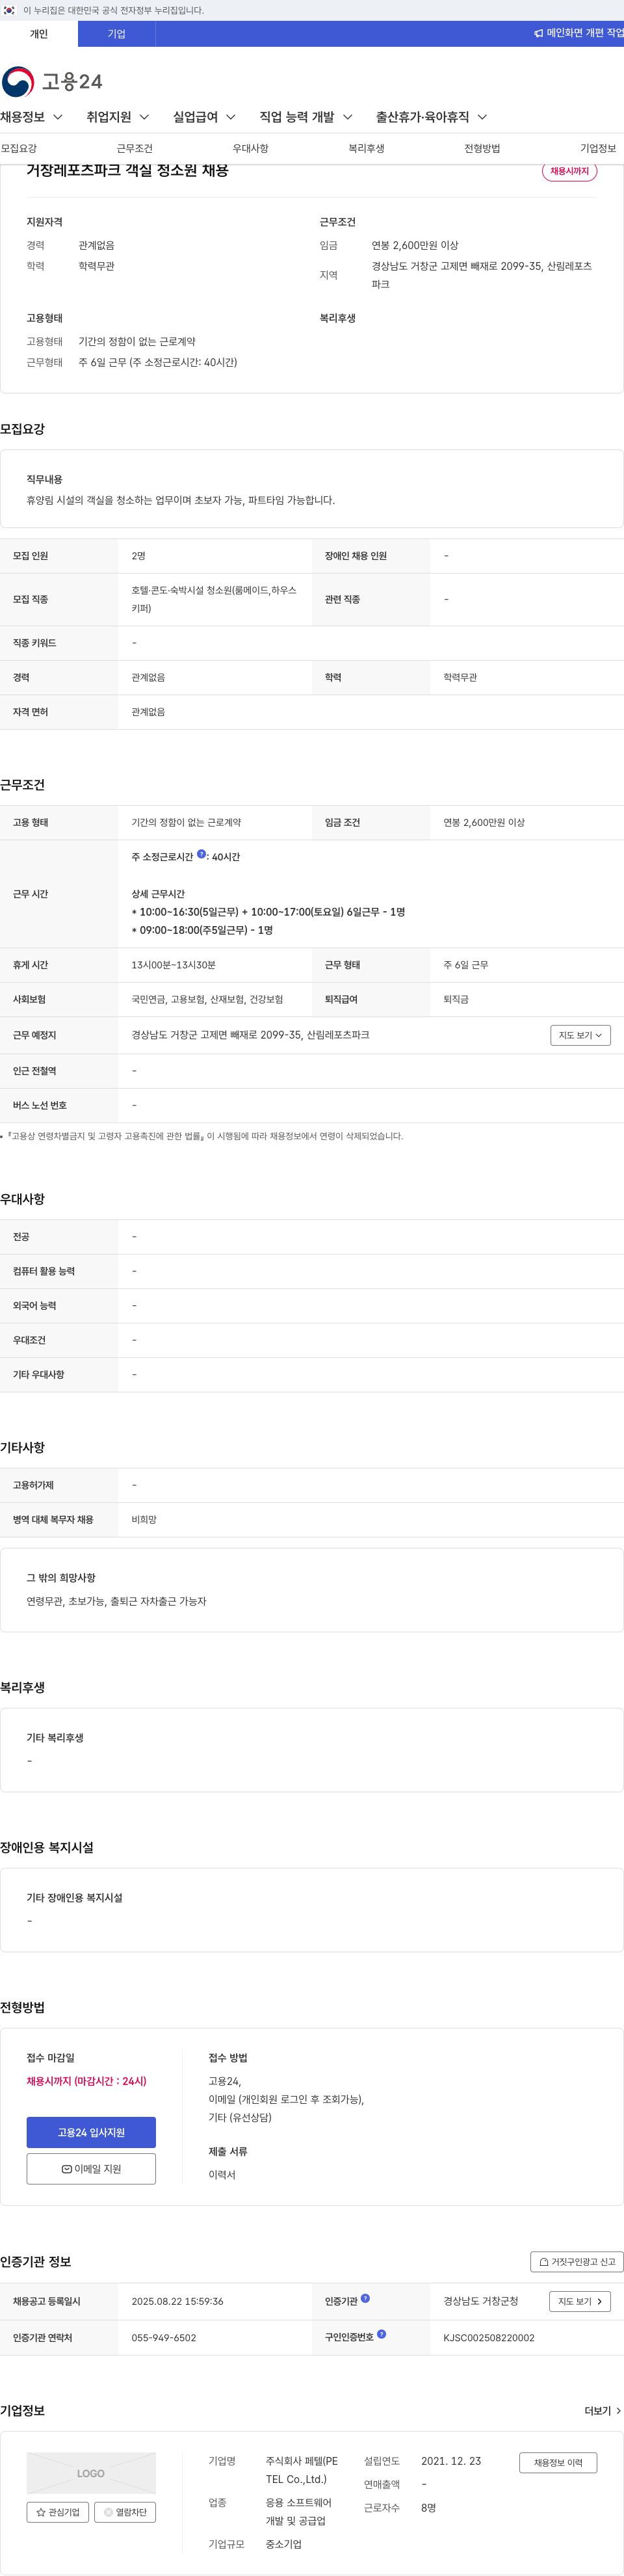Click the job title 거창레포츠파크 객실 청소원 채용
Viewport: 624px width, 2576px height.
pyautogui.click(x=127, y=171)
